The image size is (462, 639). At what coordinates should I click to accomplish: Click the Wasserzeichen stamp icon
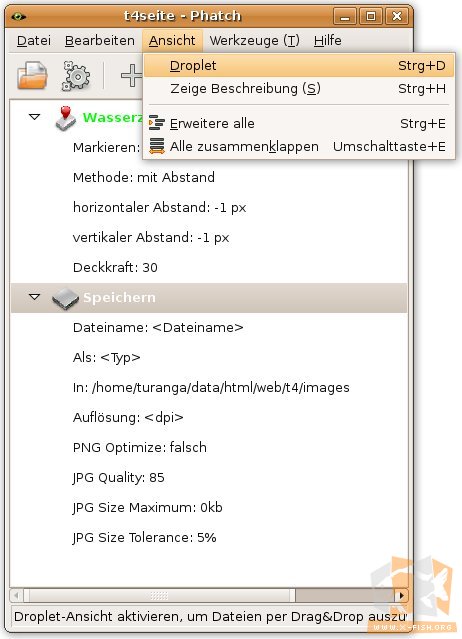65,118
